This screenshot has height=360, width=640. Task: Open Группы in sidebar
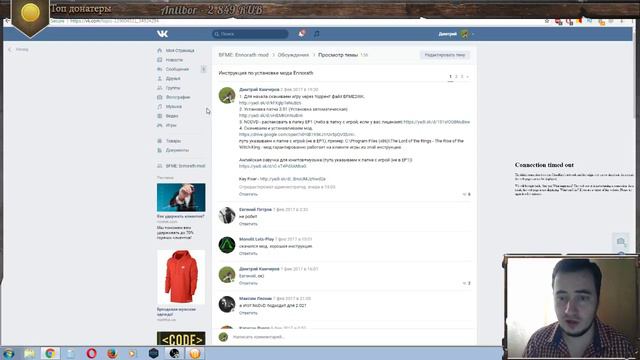173,88
